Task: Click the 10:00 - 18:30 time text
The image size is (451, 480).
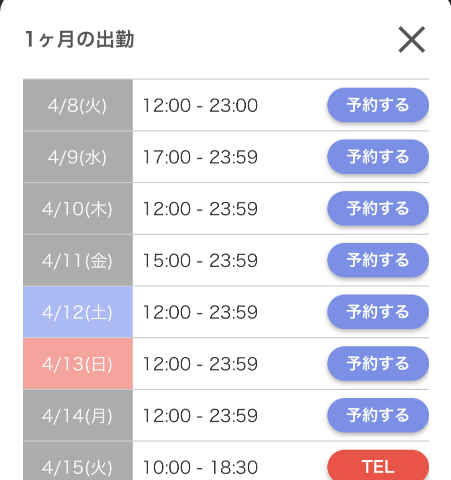Action: point(200,467)
